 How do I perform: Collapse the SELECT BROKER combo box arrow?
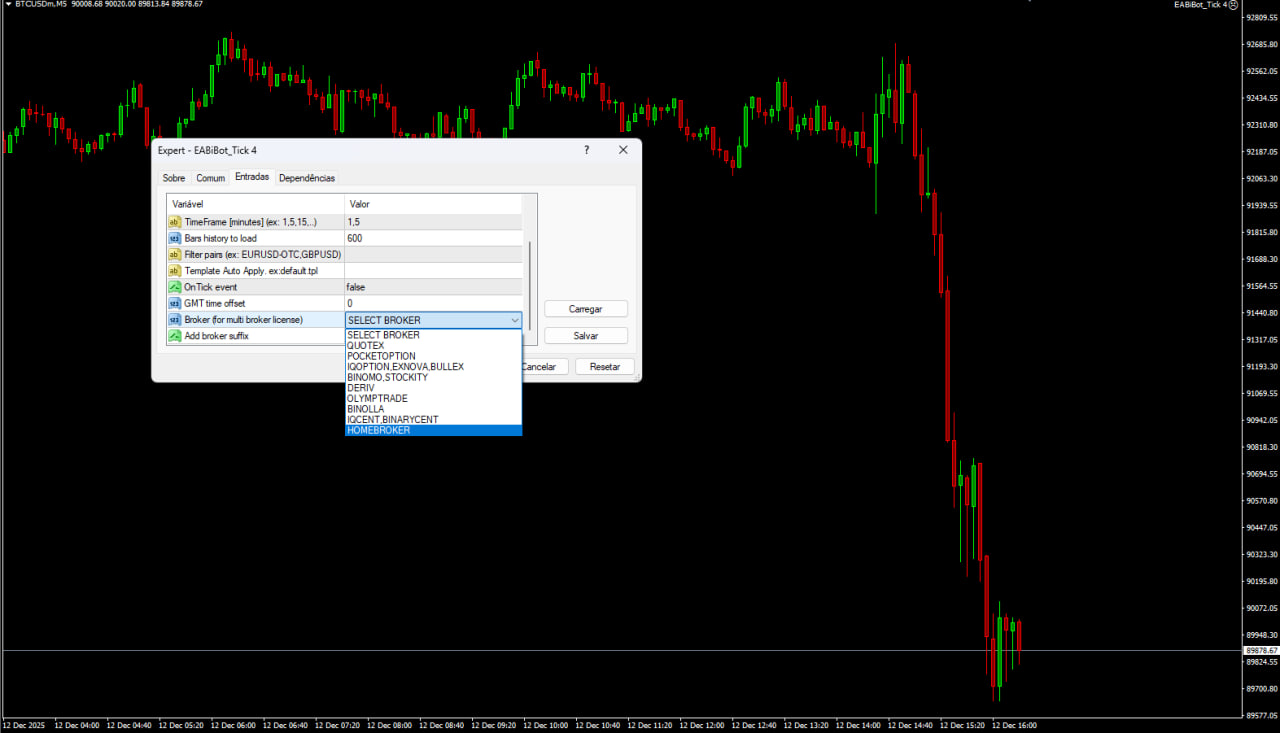coord(515,320)
